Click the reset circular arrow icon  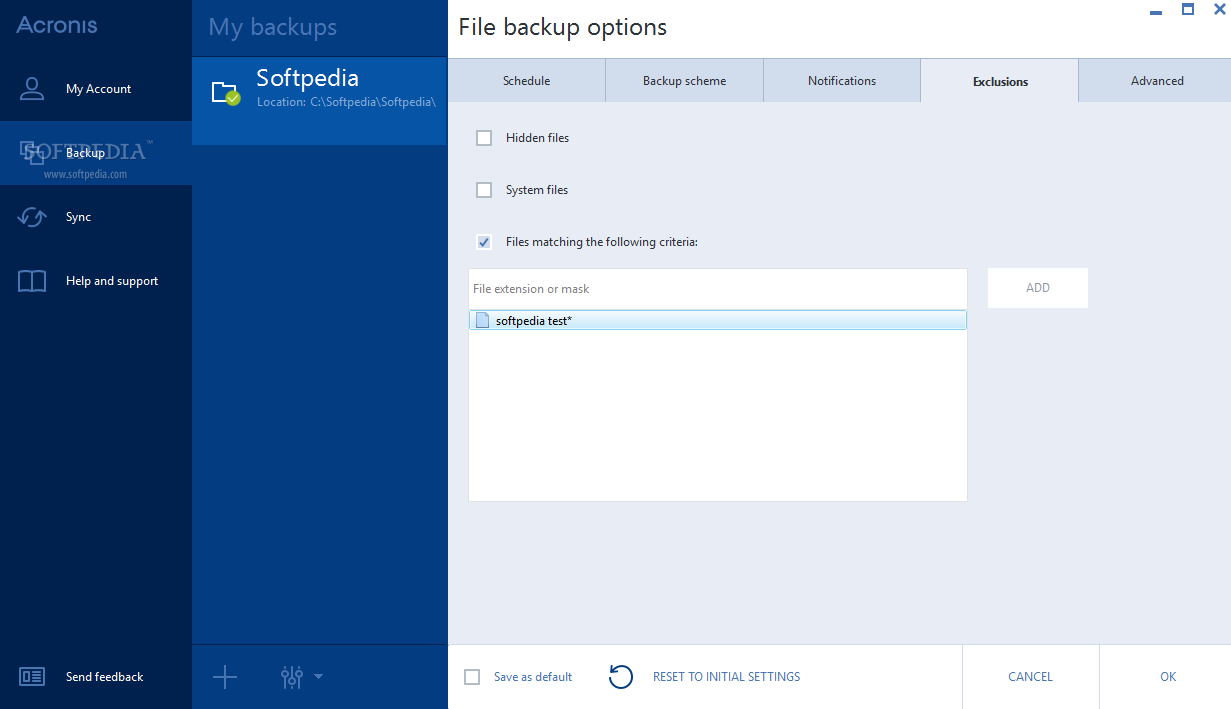621,677
